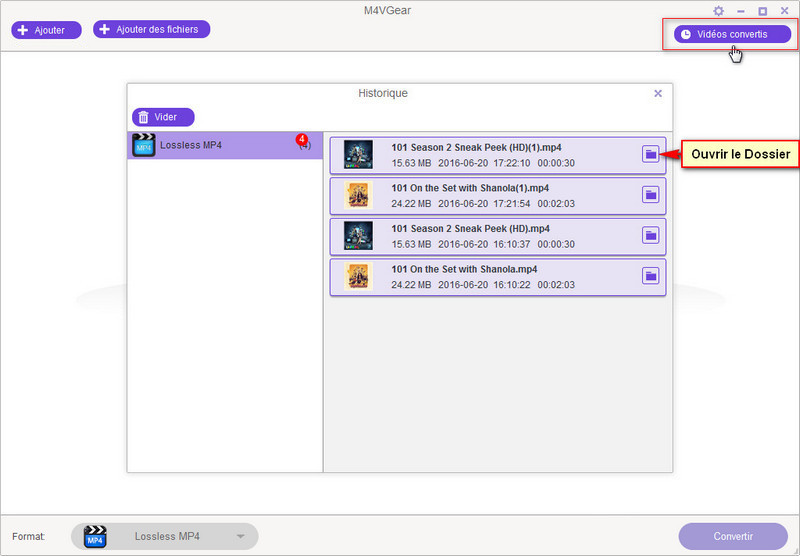Open folder for On the Set with Shanola(1).mp4
The width and height of the screenshot is (800, 556).
pos(651,194)
